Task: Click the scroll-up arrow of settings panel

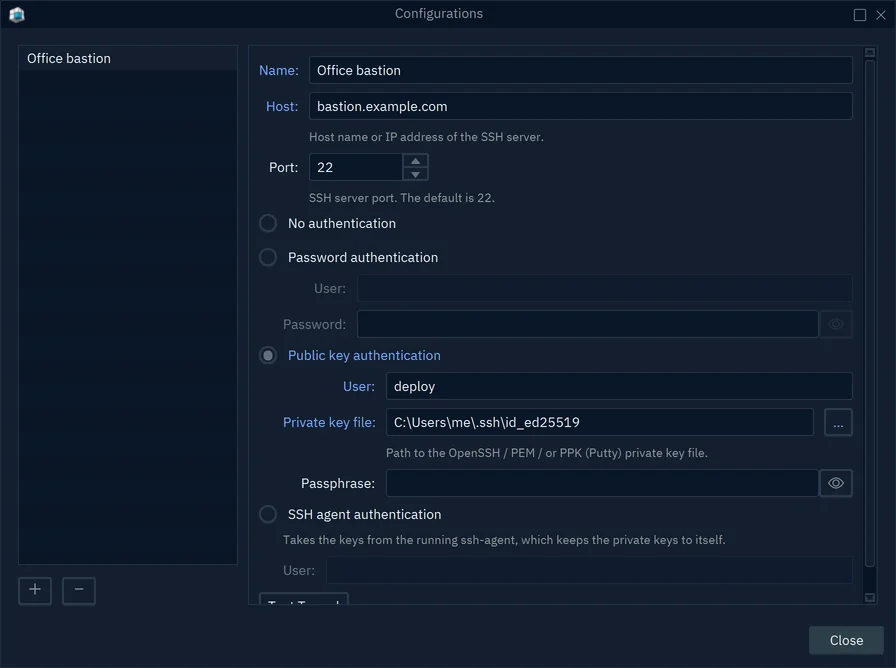Action: (x=870, y=53)
